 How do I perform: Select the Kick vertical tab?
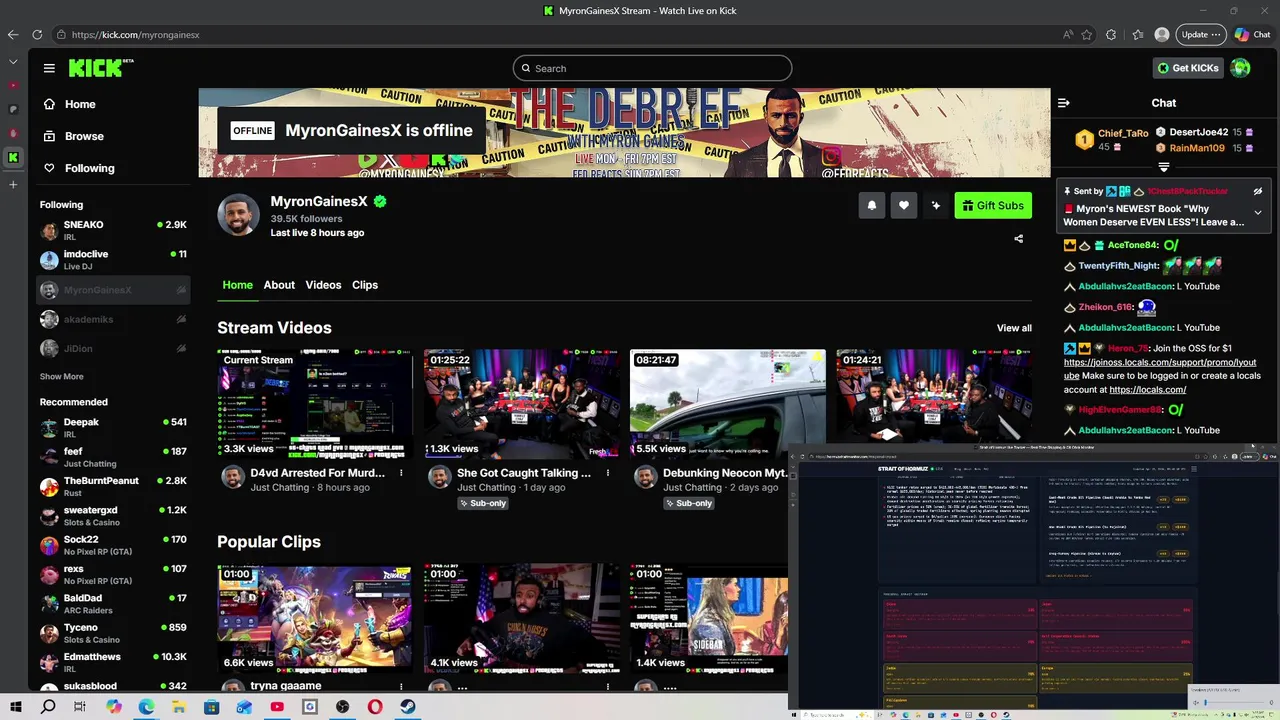click(x=13, y=157)
